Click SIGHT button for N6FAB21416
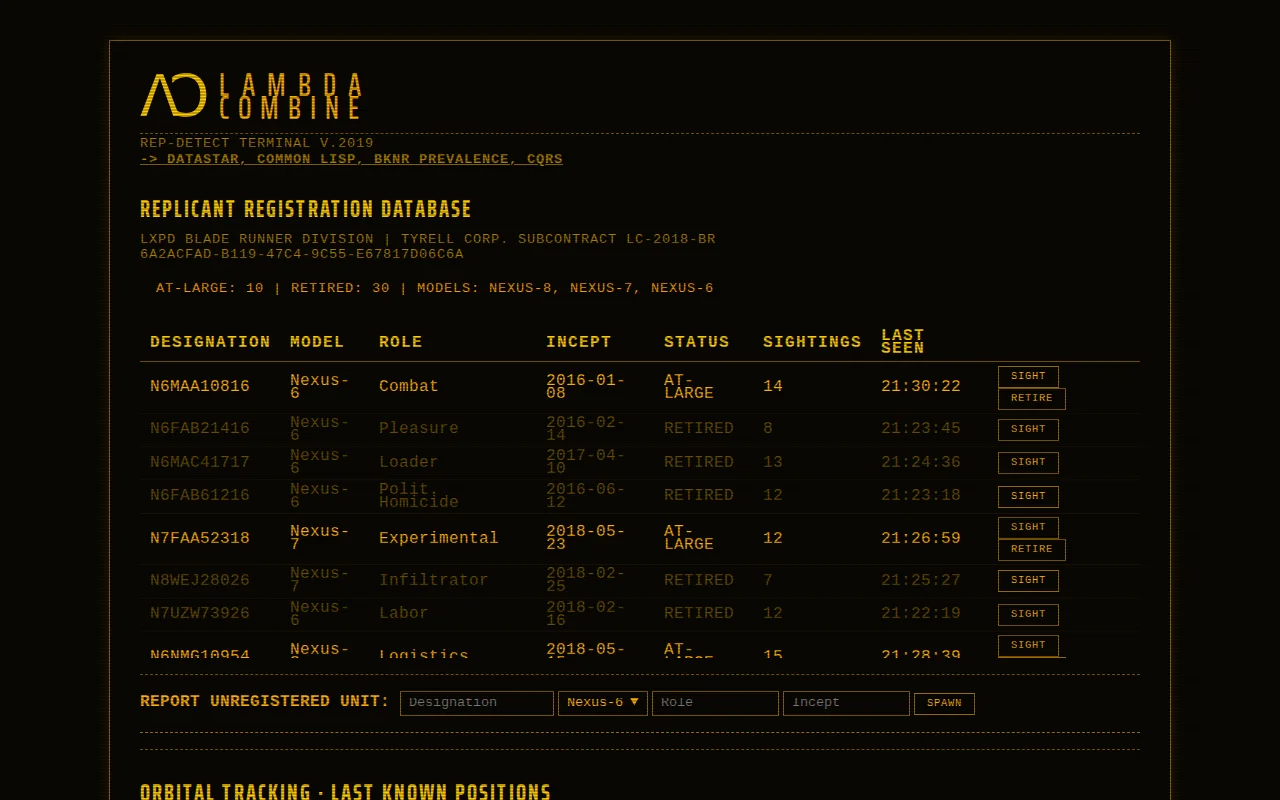1280x800 pixels. 1028,430
